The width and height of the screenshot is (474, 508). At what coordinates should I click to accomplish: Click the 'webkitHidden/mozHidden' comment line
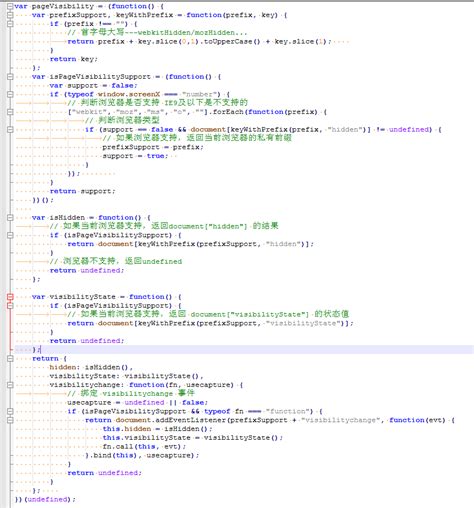pyautogui.click(x=157, y=33)
